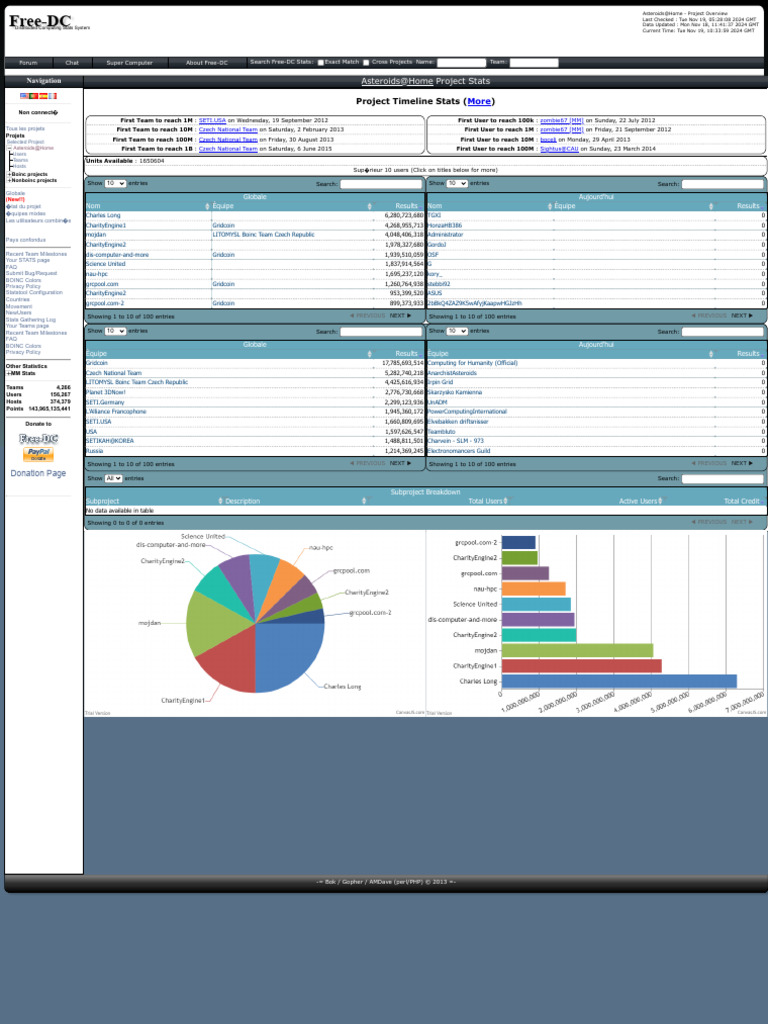Sort Subproject Breakdown by Subproject column
768x1024 pixels.
click(x=155, y=501)
